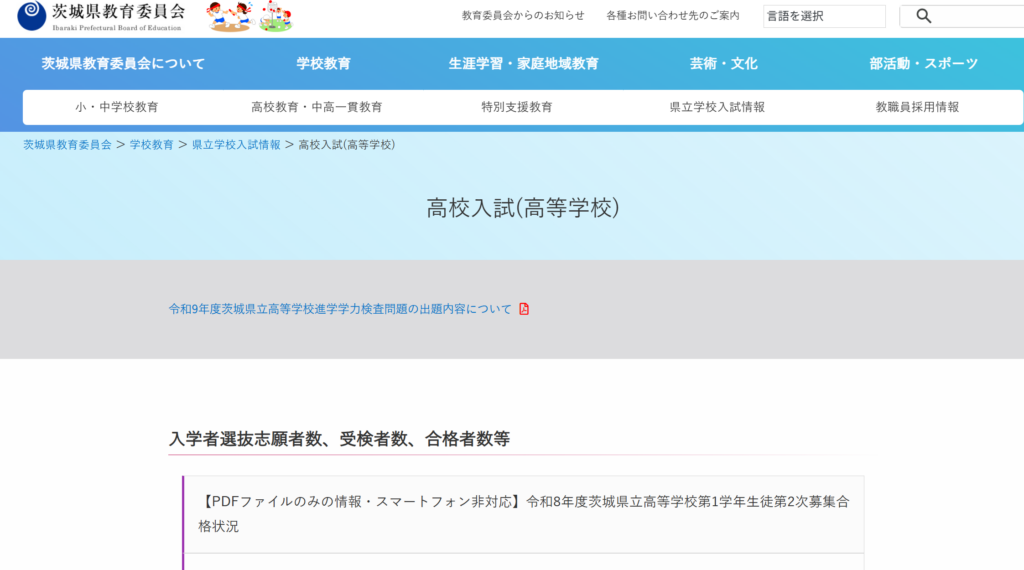Choose the 県立学校入試情報 sub-tab
This screenshot has width=1024, height=570.
717,107
